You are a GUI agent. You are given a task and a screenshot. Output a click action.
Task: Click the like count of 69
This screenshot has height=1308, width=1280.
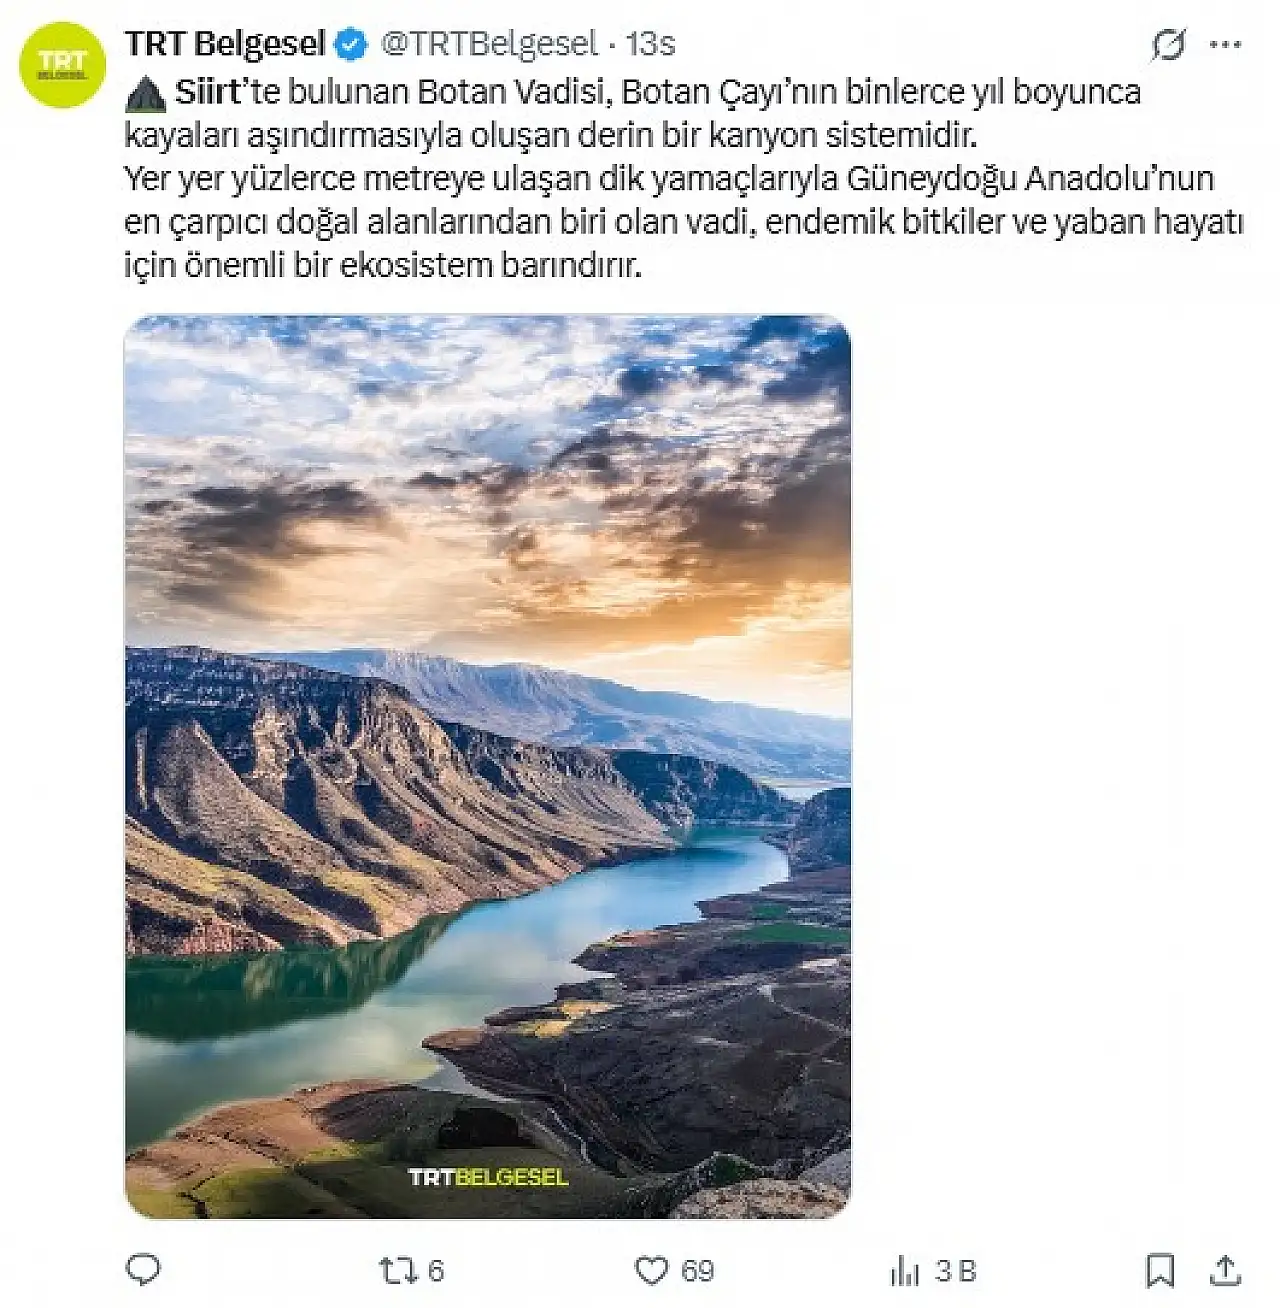click(x=697, y=1270)
